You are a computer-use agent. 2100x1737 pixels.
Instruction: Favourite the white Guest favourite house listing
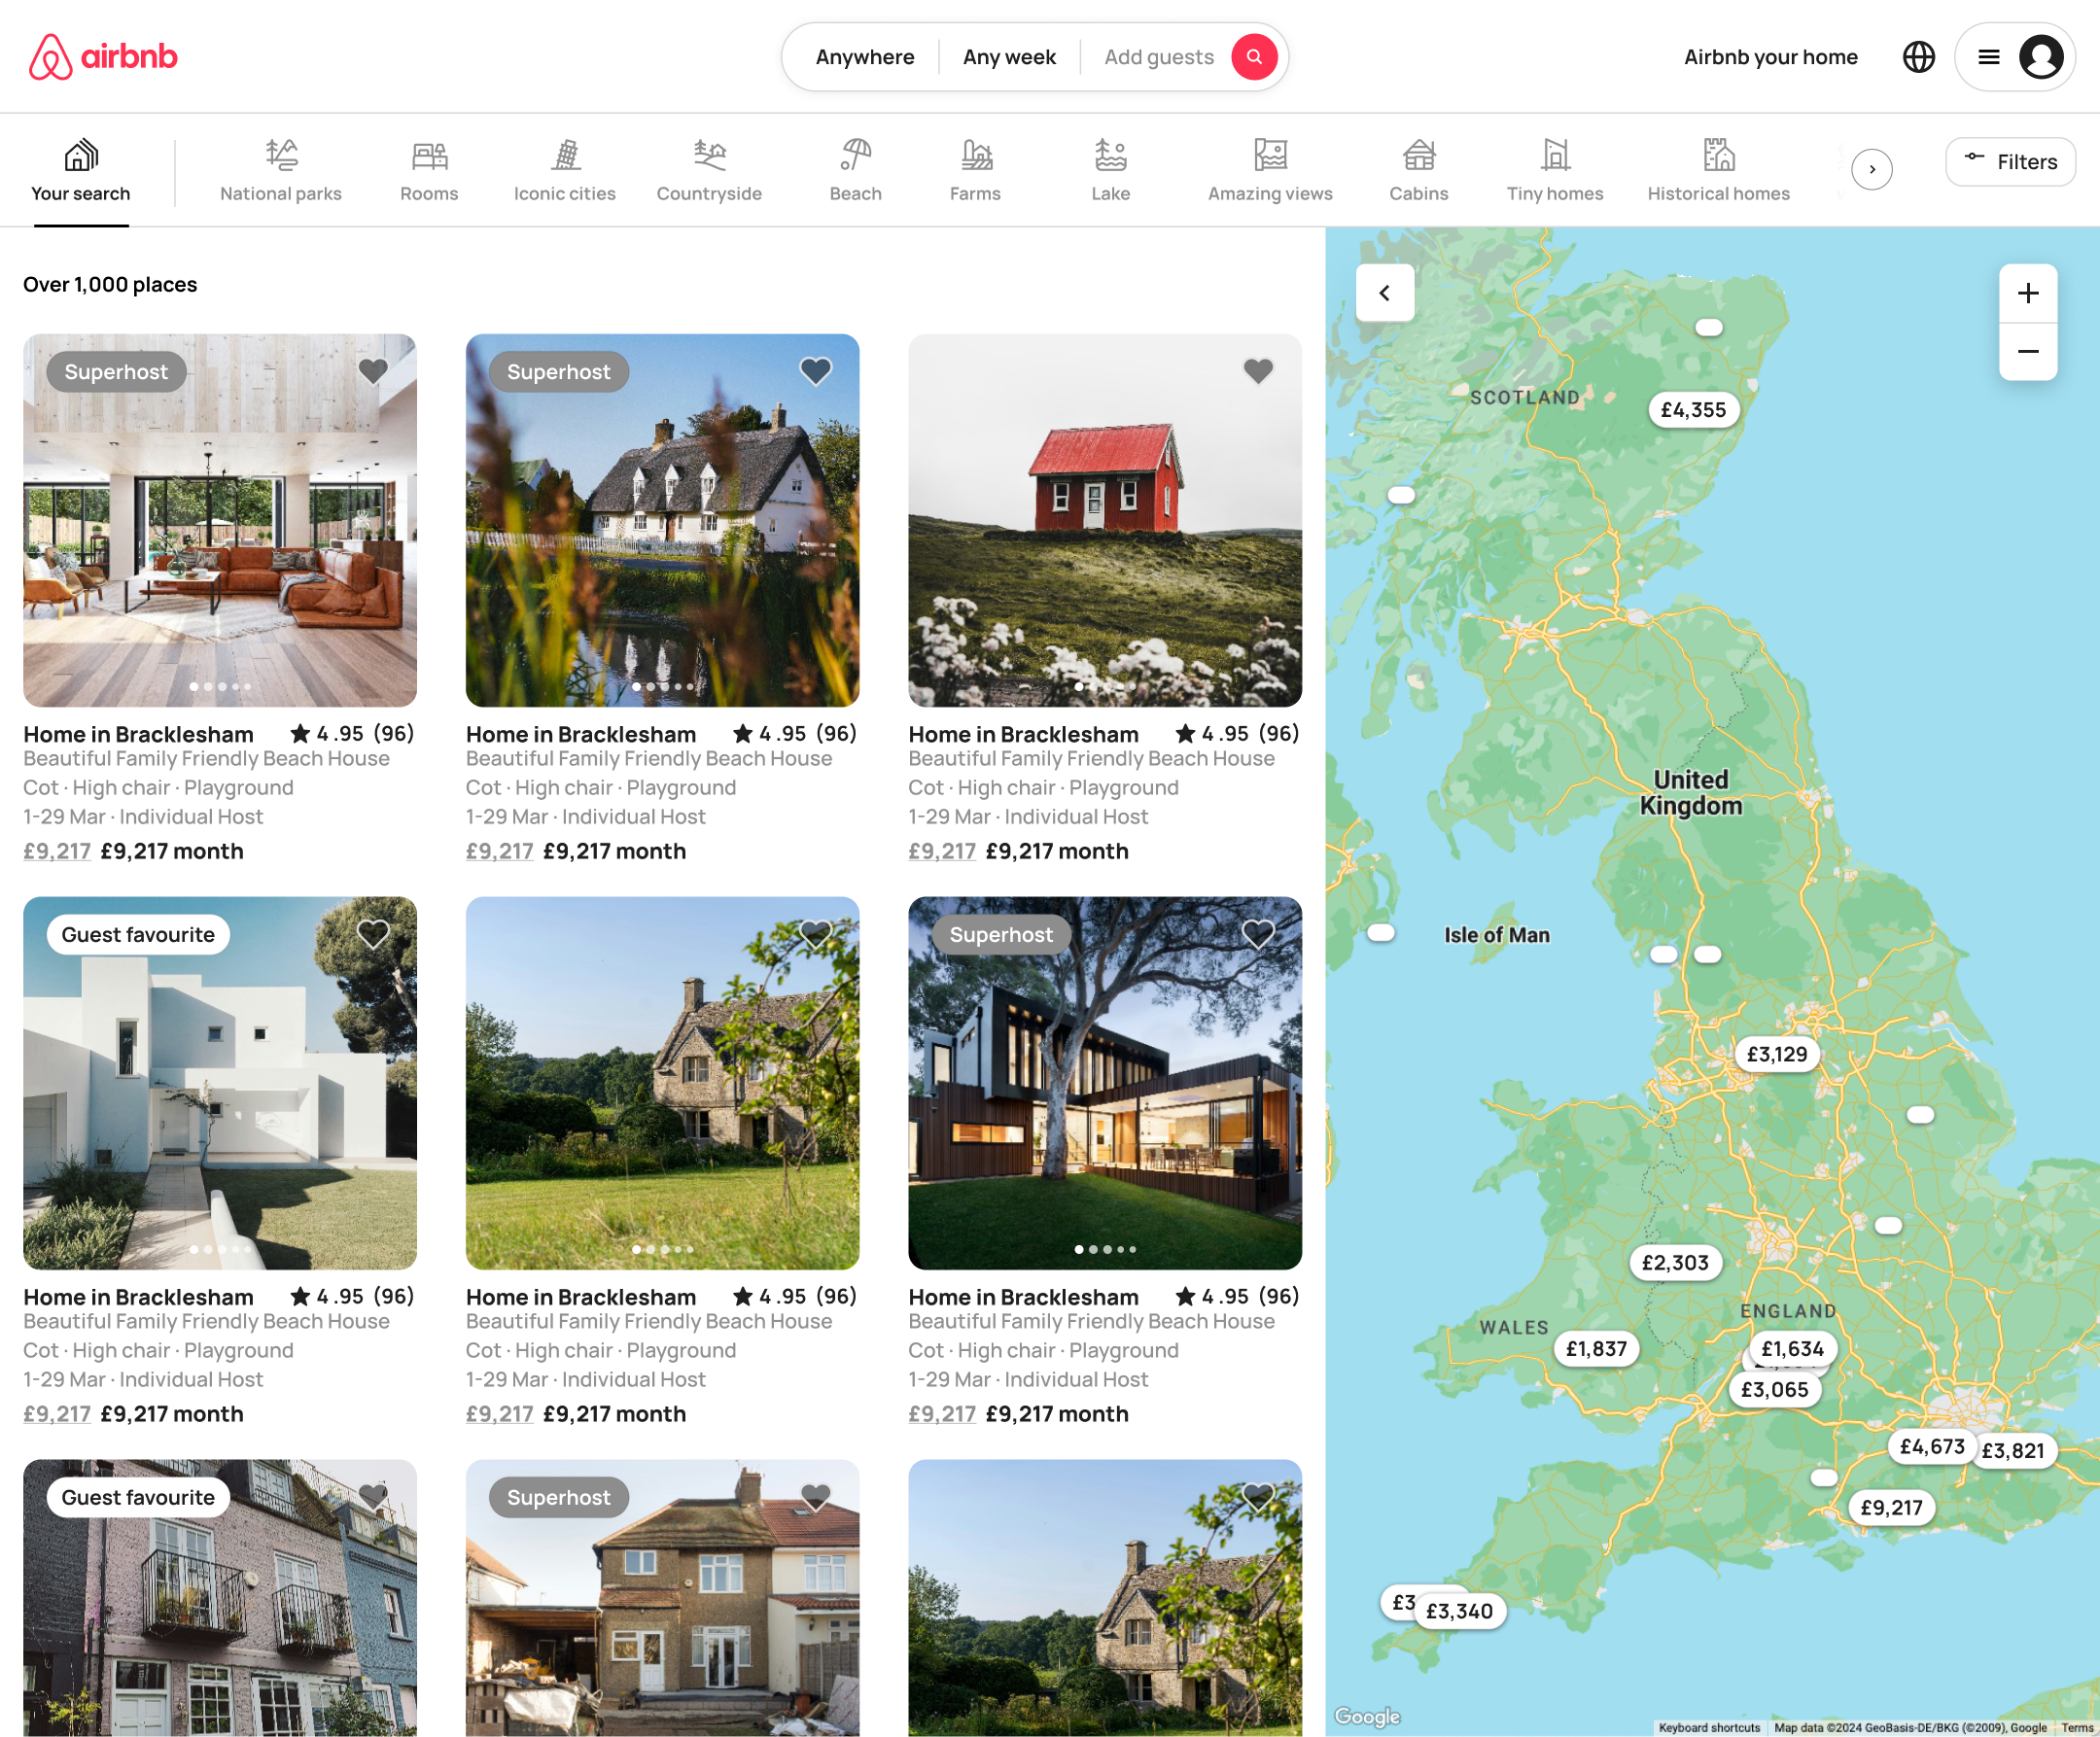click(x=373, y=934)
